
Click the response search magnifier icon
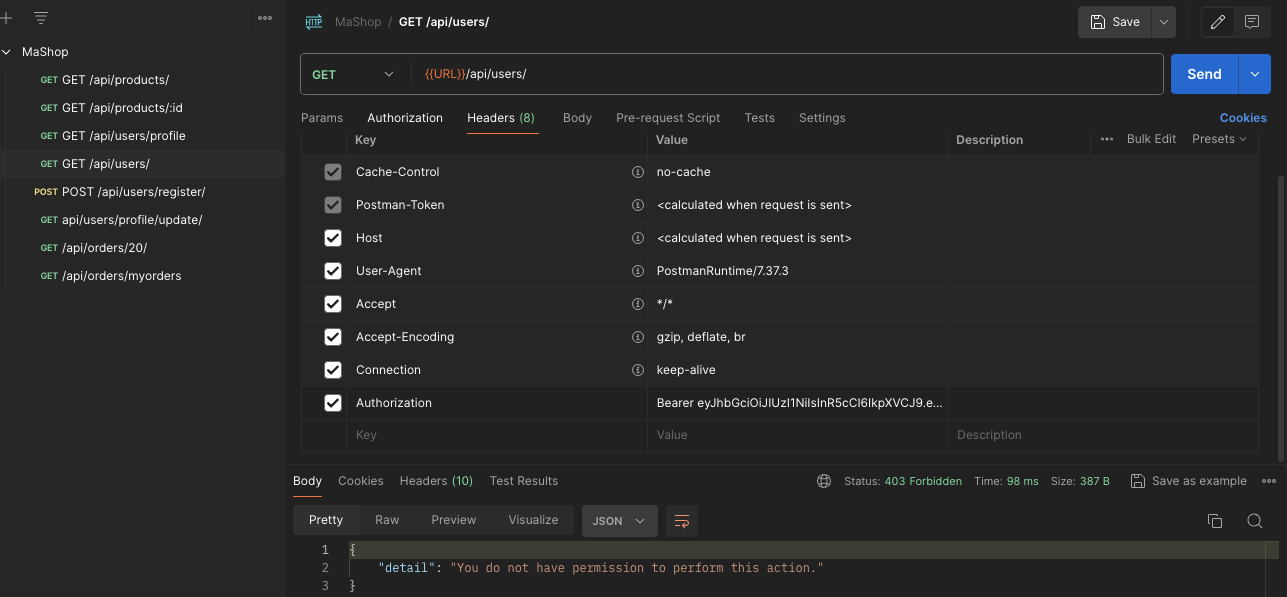pyautogui.click(x=1254, y=521)
